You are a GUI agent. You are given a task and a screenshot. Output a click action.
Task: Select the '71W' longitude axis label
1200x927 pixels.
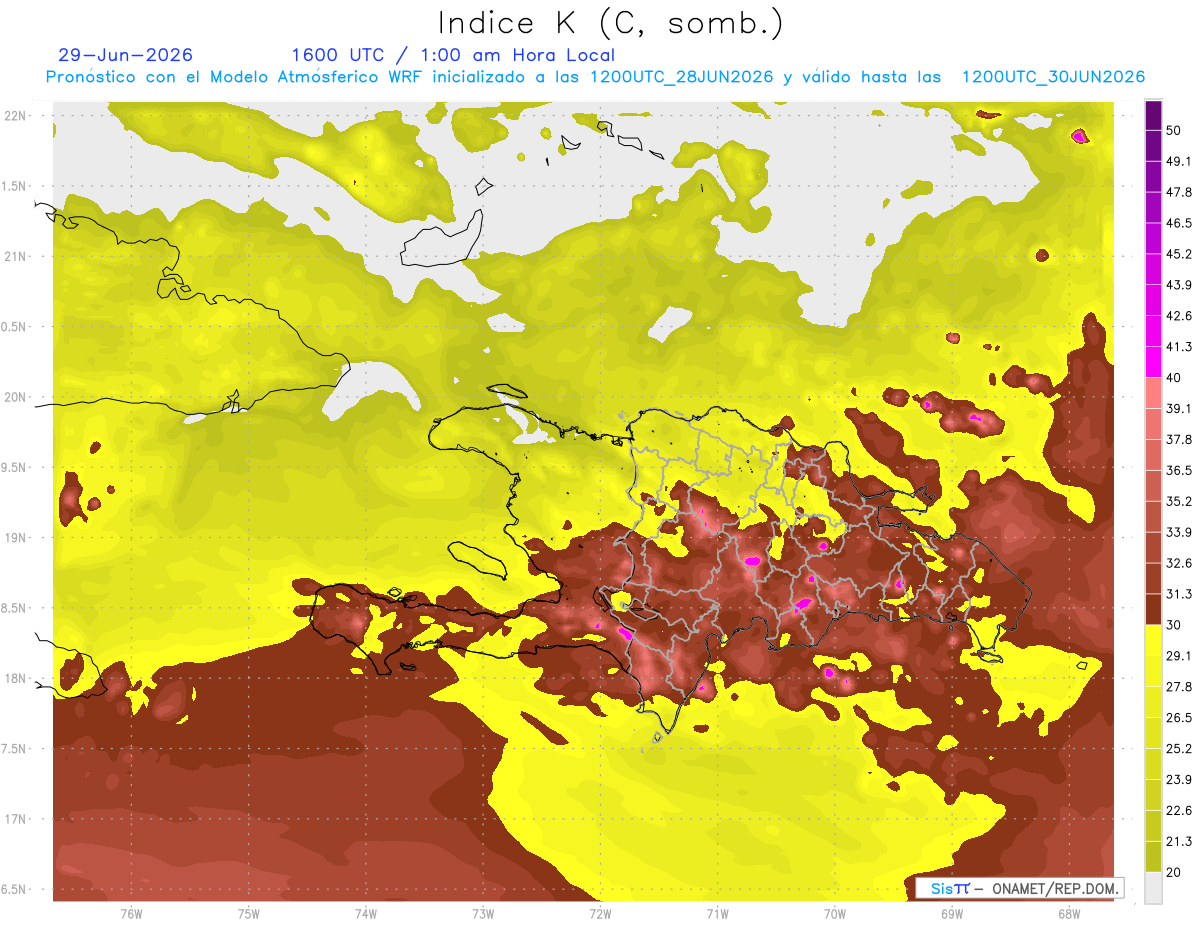[717, 913]
